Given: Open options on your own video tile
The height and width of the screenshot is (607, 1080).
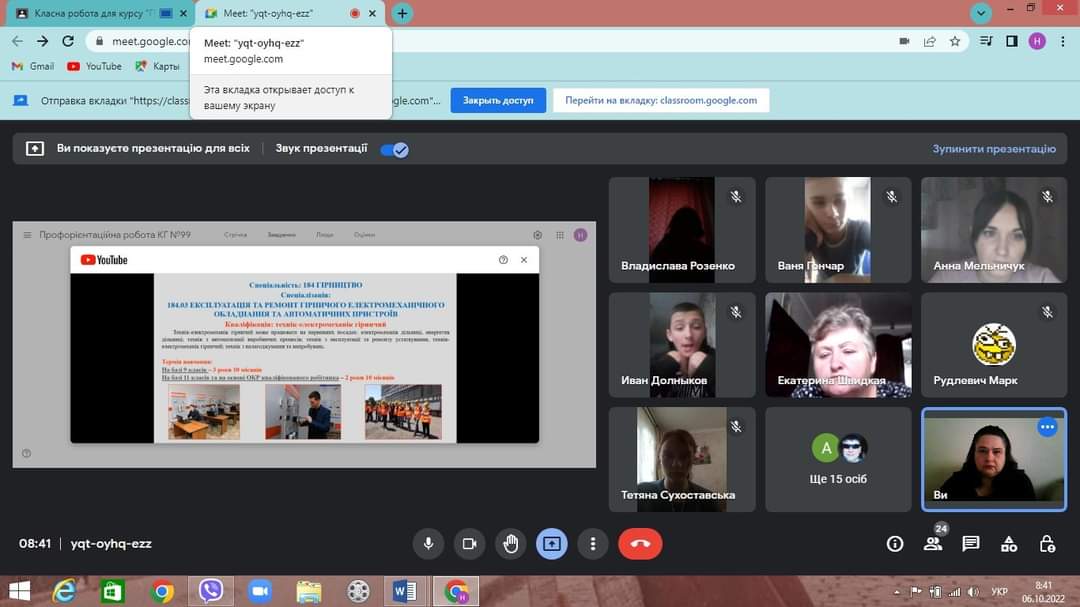Looking at the screenshot, I should click(1047, 427).
